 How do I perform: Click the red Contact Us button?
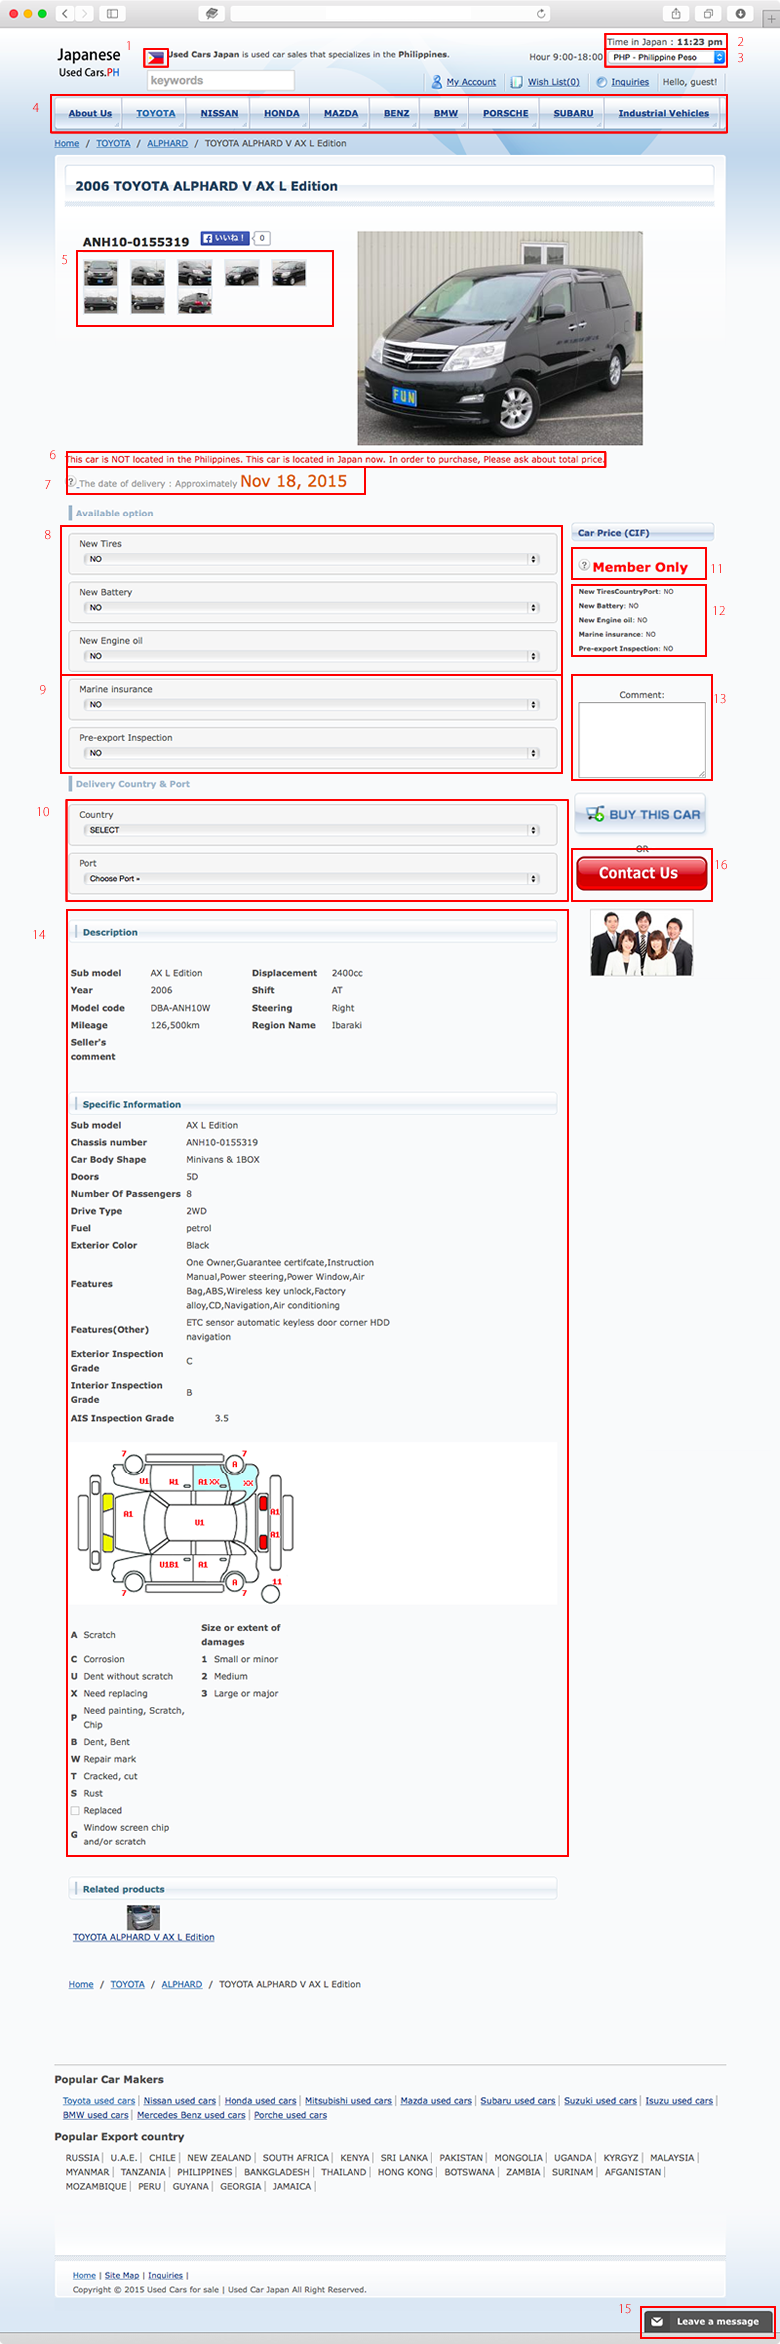(641, 873)
